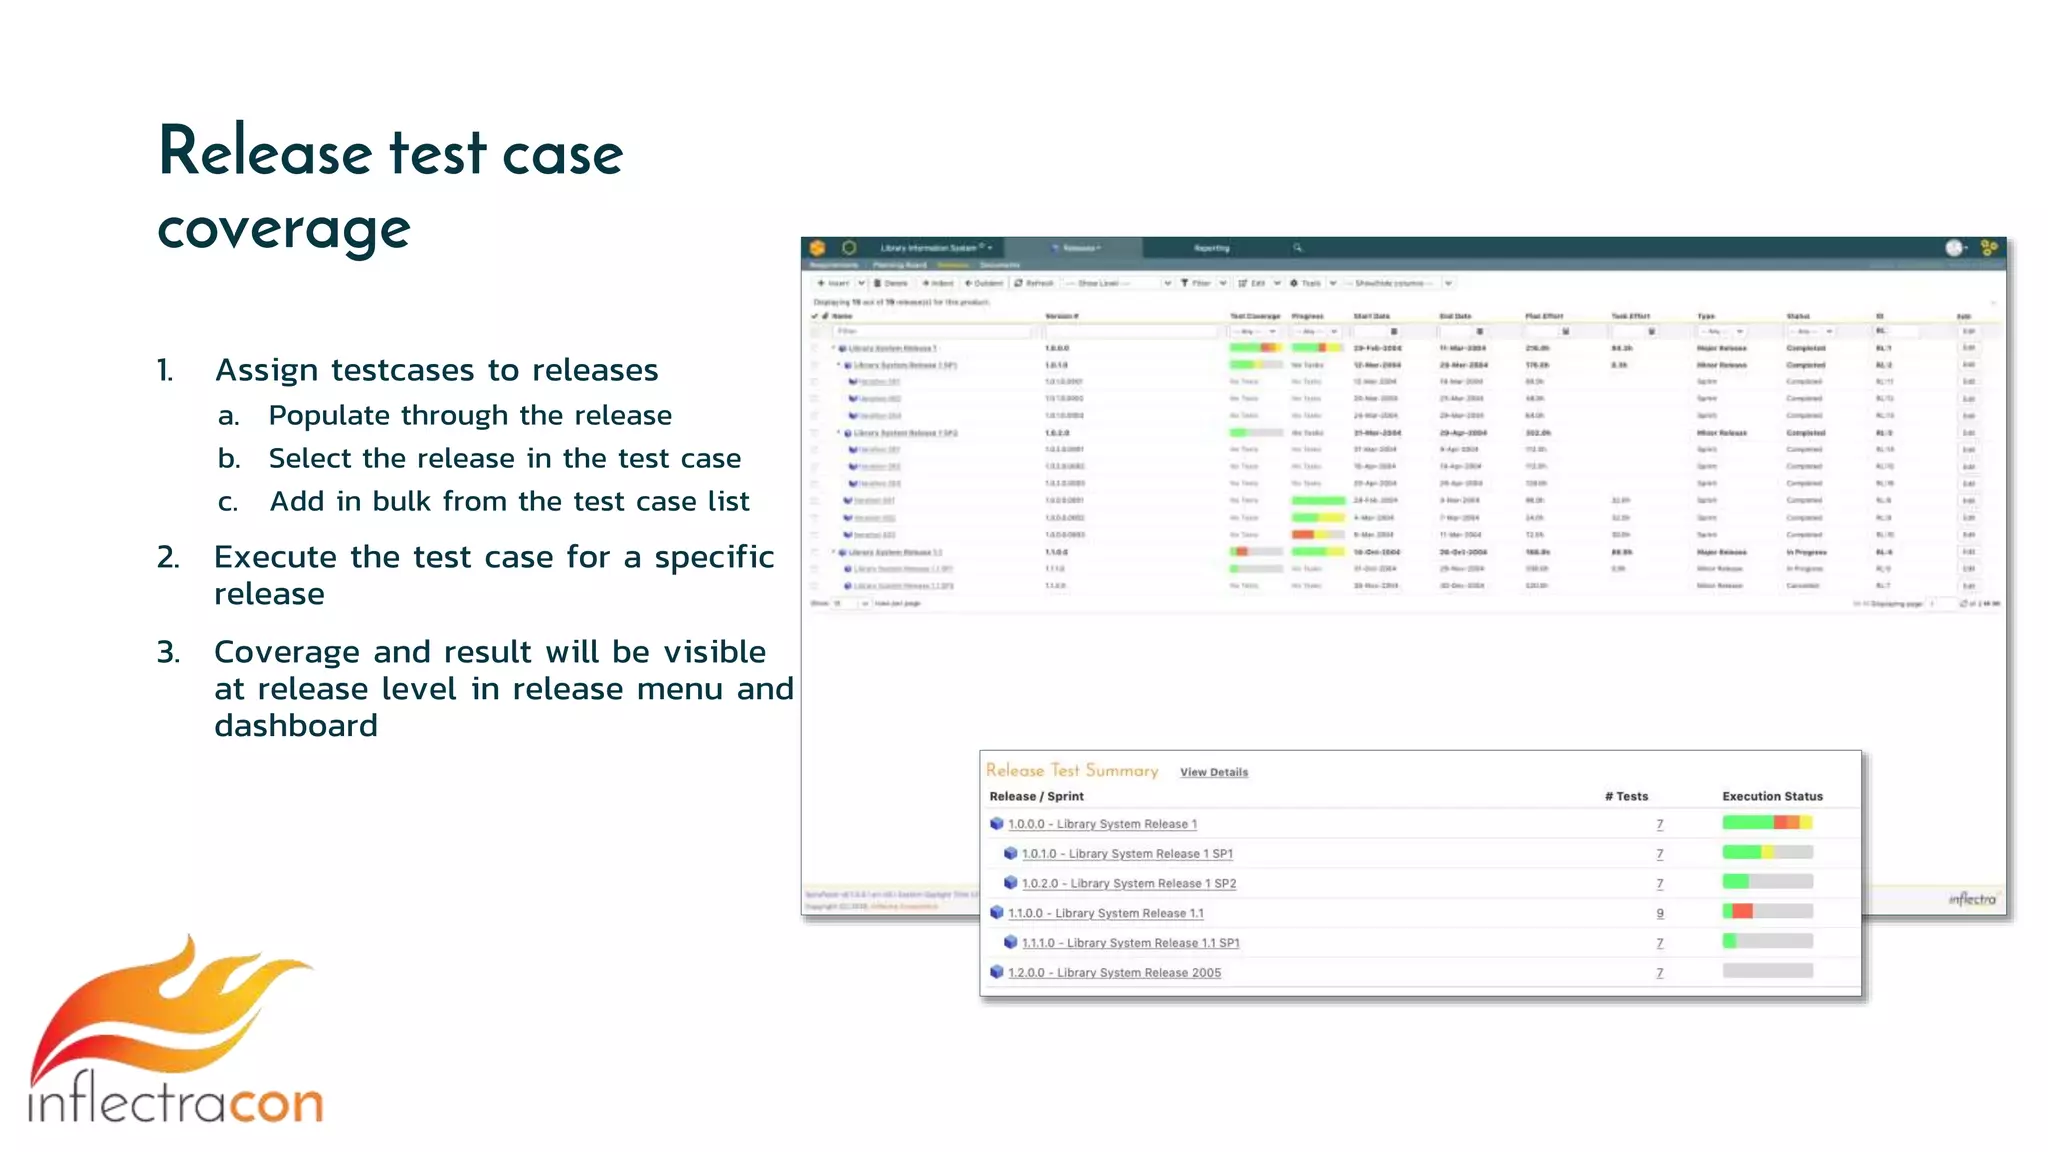Open the Test Coverage Any filter dropdown
The image size is (2048, 1152).
(x=1254, y=332)
